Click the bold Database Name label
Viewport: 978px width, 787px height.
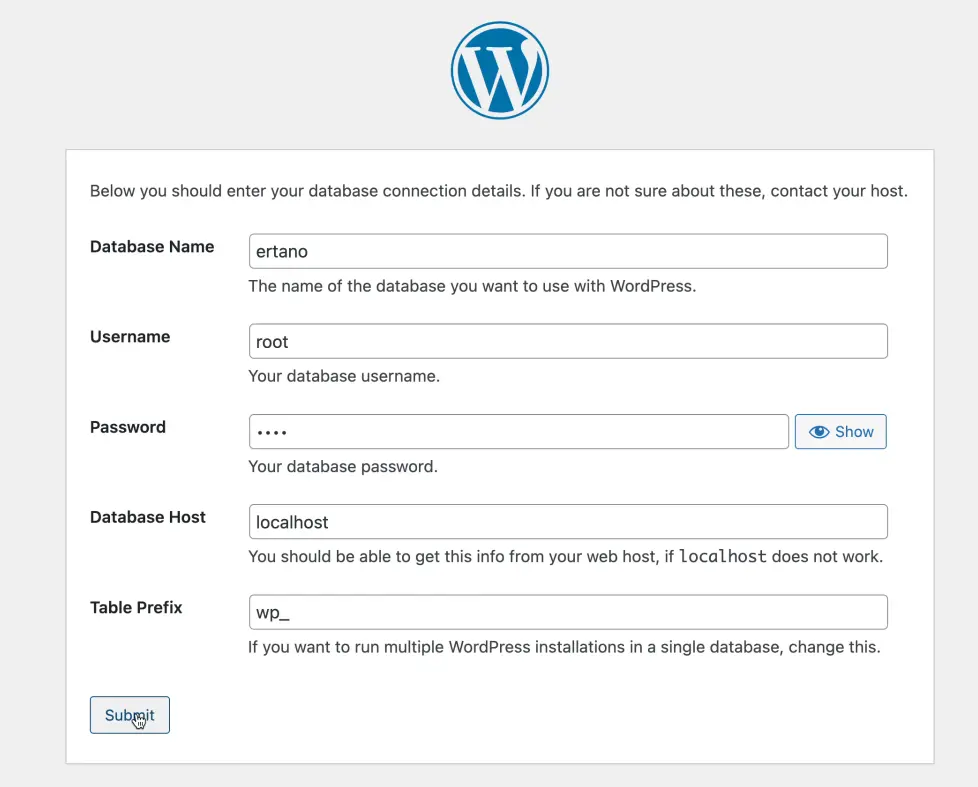(x=152, y=247)
